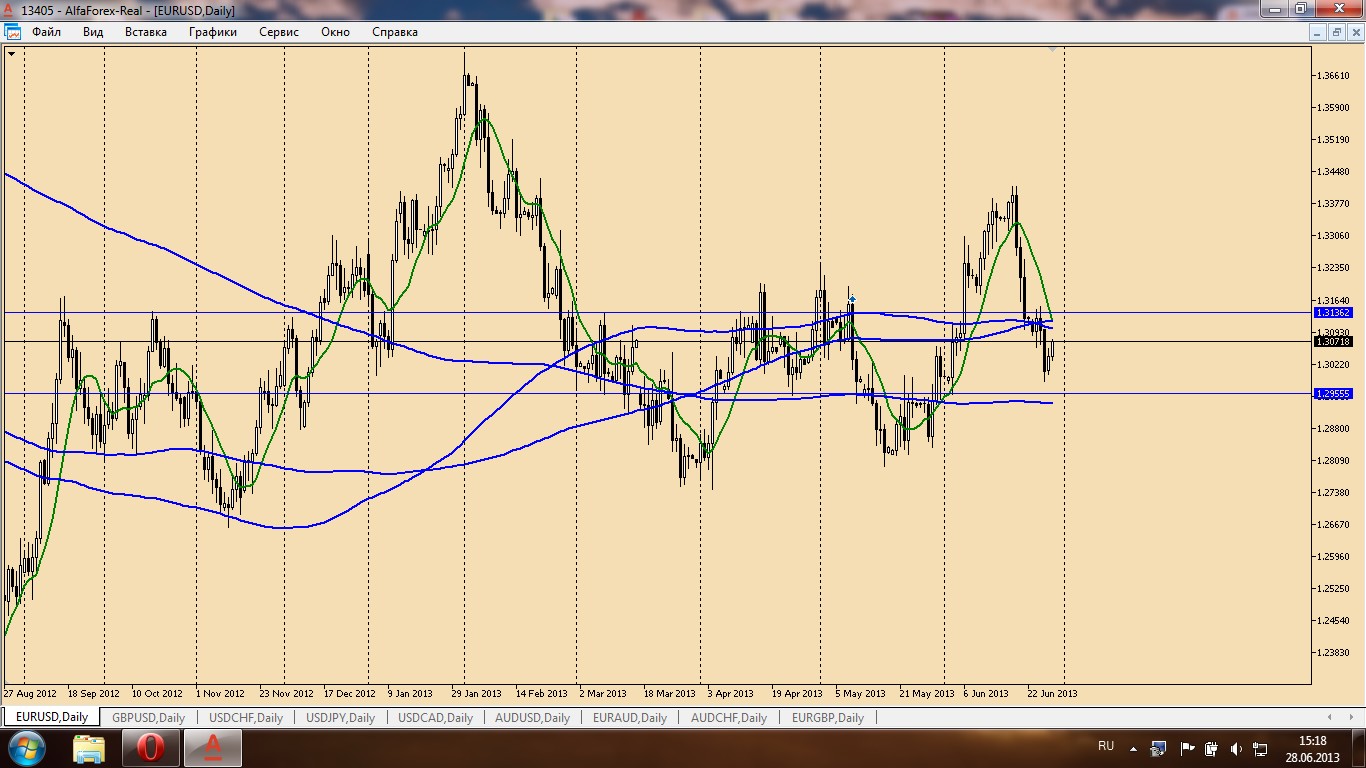Switch to the GBPUSD,Daily tab
This screenshot has width=1366, height=768.
148,717
